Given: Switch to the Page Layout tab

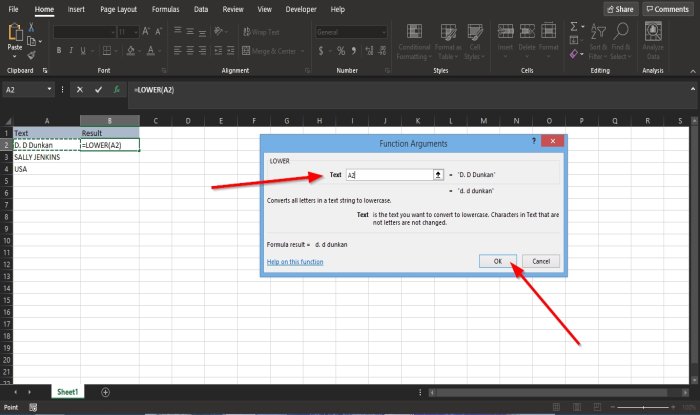Looking at the screenshot, I should coord(120,9).
